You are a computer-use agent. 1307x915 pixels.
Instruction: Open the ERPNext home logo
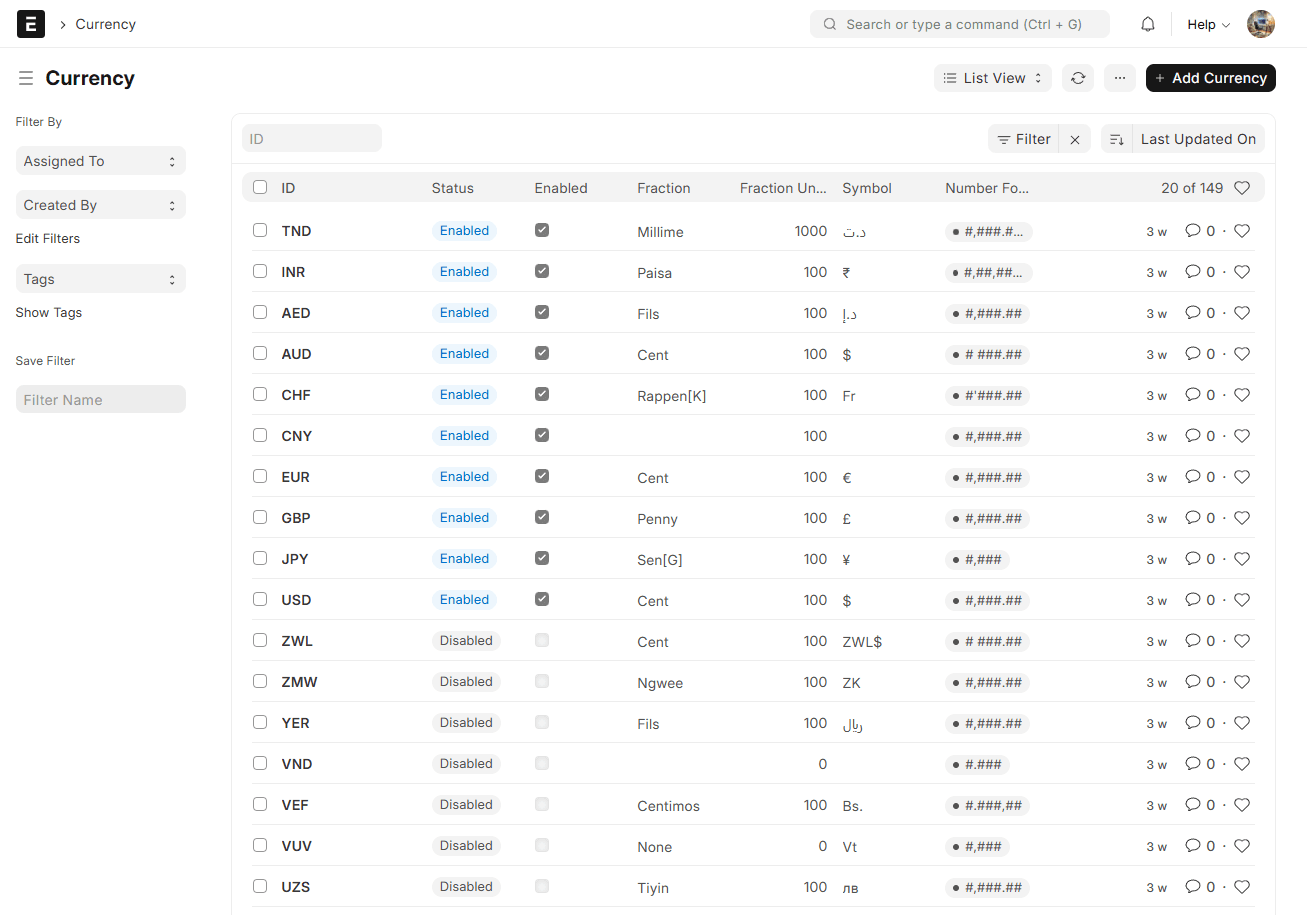pos(31,24)
